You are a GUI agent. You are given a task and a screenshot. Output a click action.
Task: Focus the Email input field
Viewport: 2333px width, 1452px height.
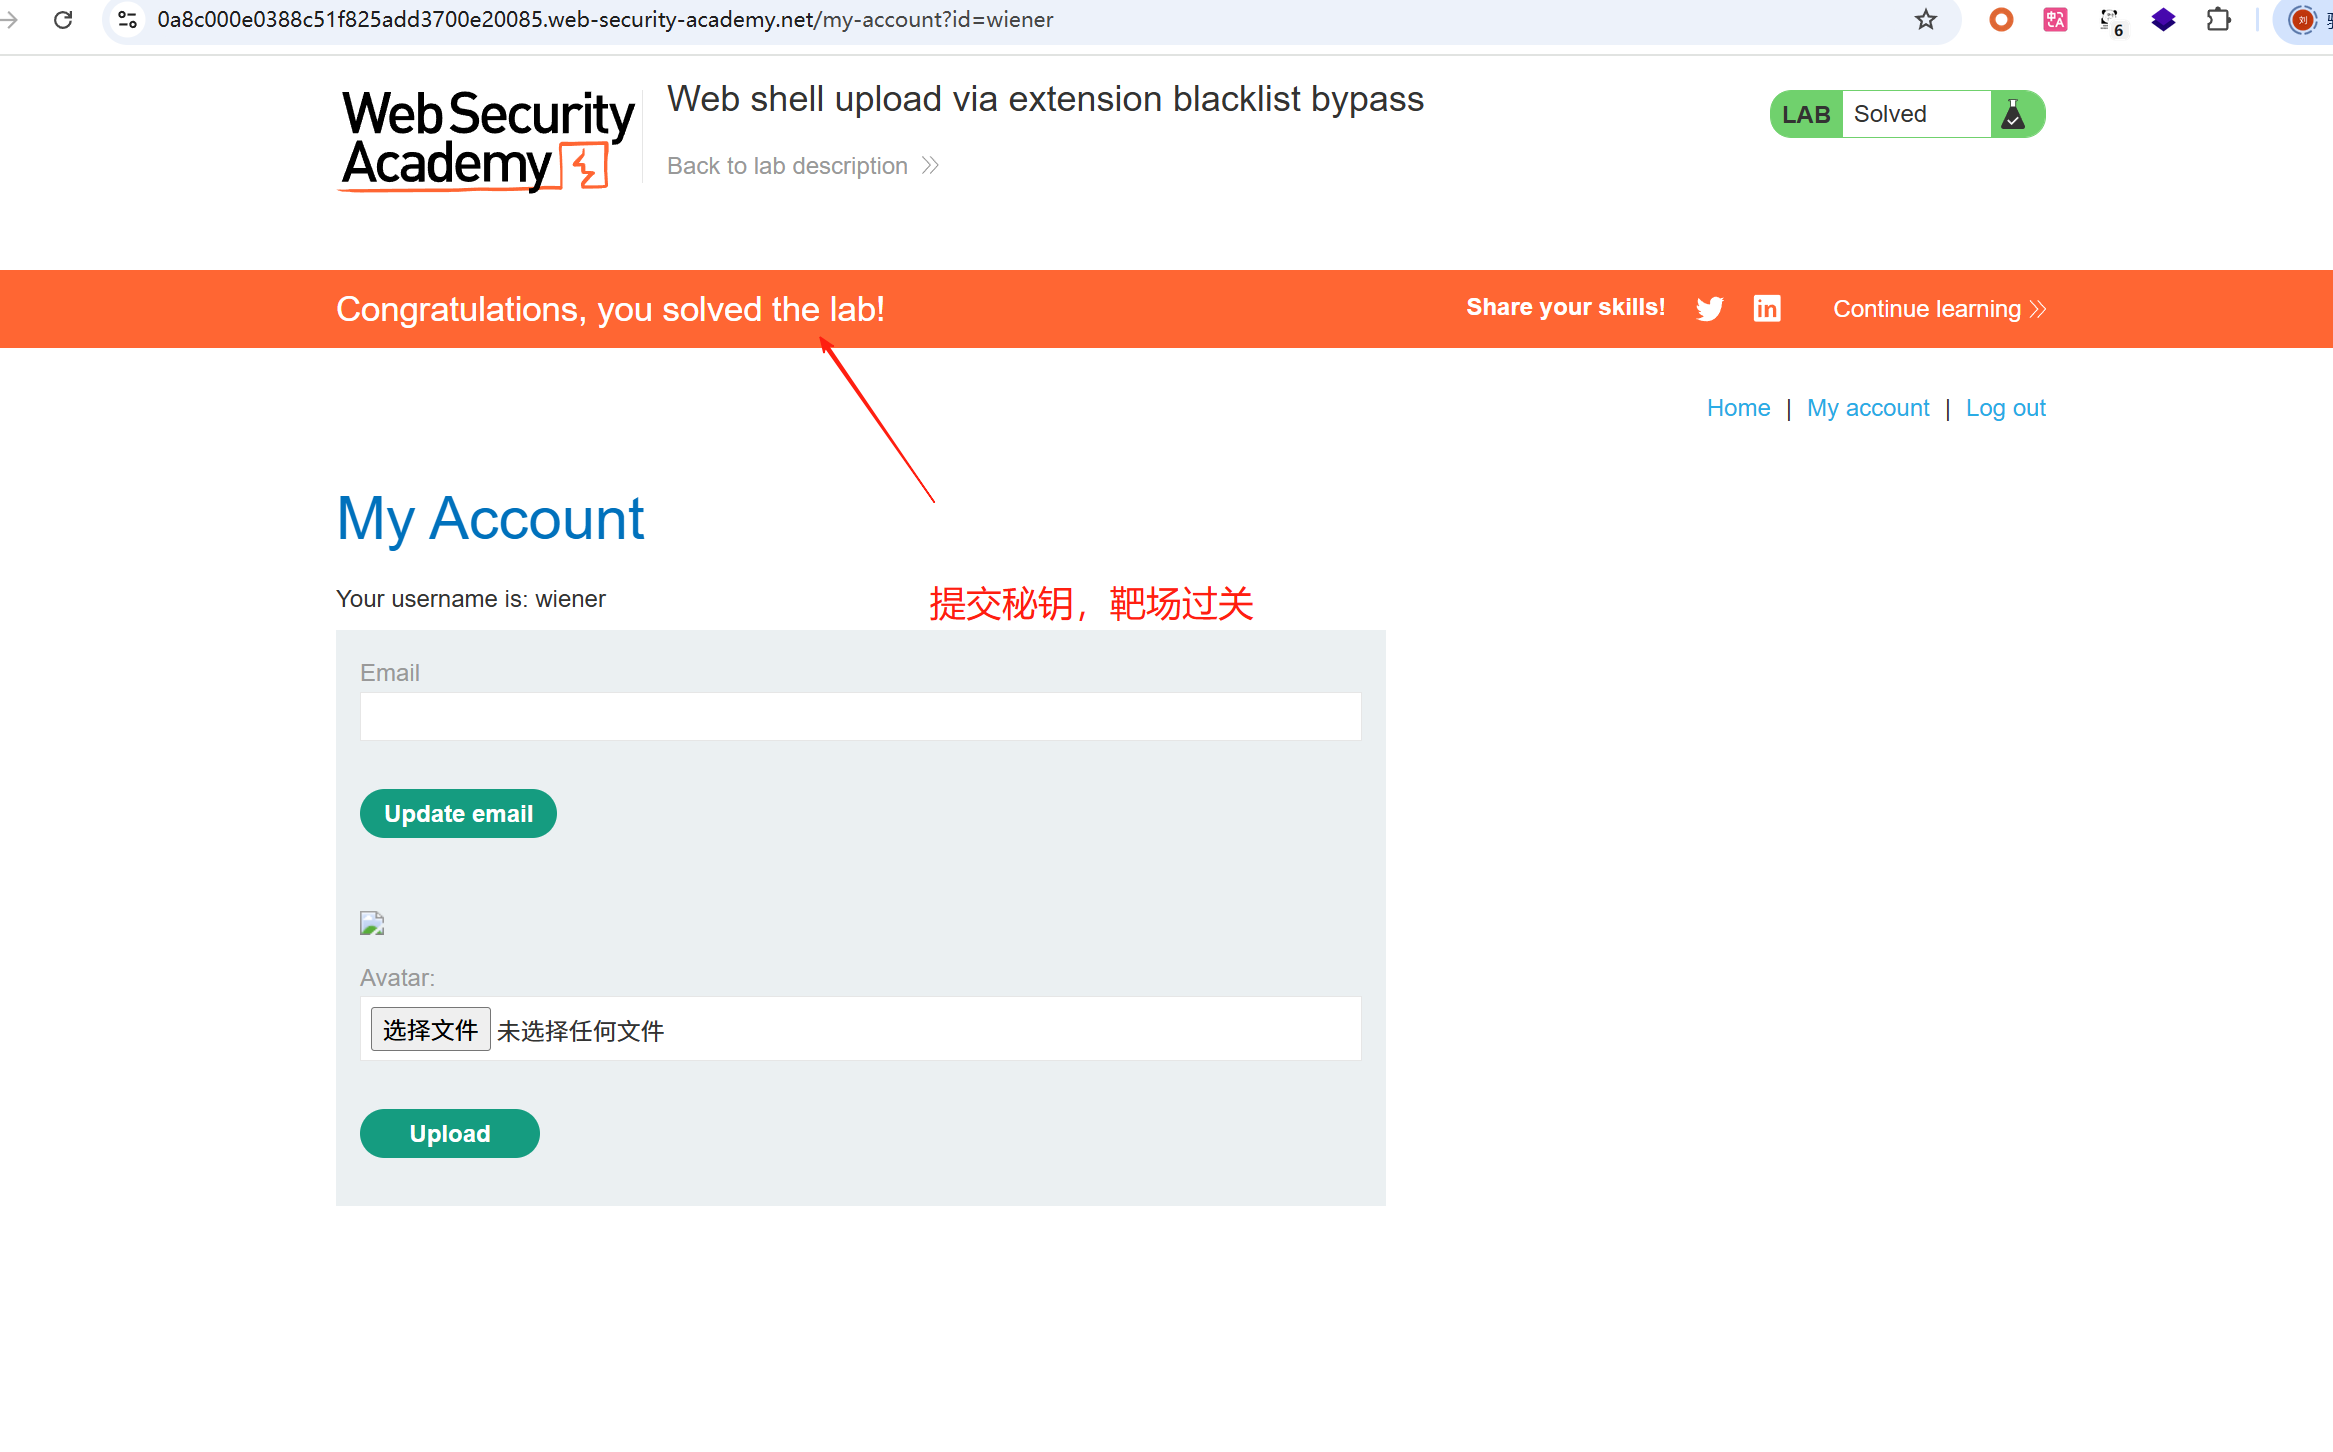(x=860, y=716)
